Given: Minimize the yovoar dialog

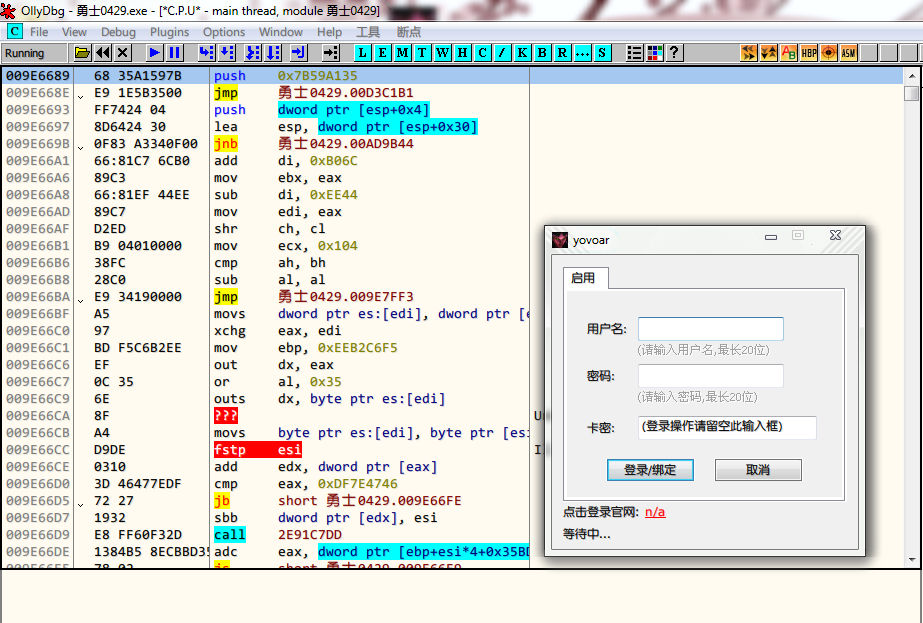Looking at the screenshot, I should click(771, 237).
